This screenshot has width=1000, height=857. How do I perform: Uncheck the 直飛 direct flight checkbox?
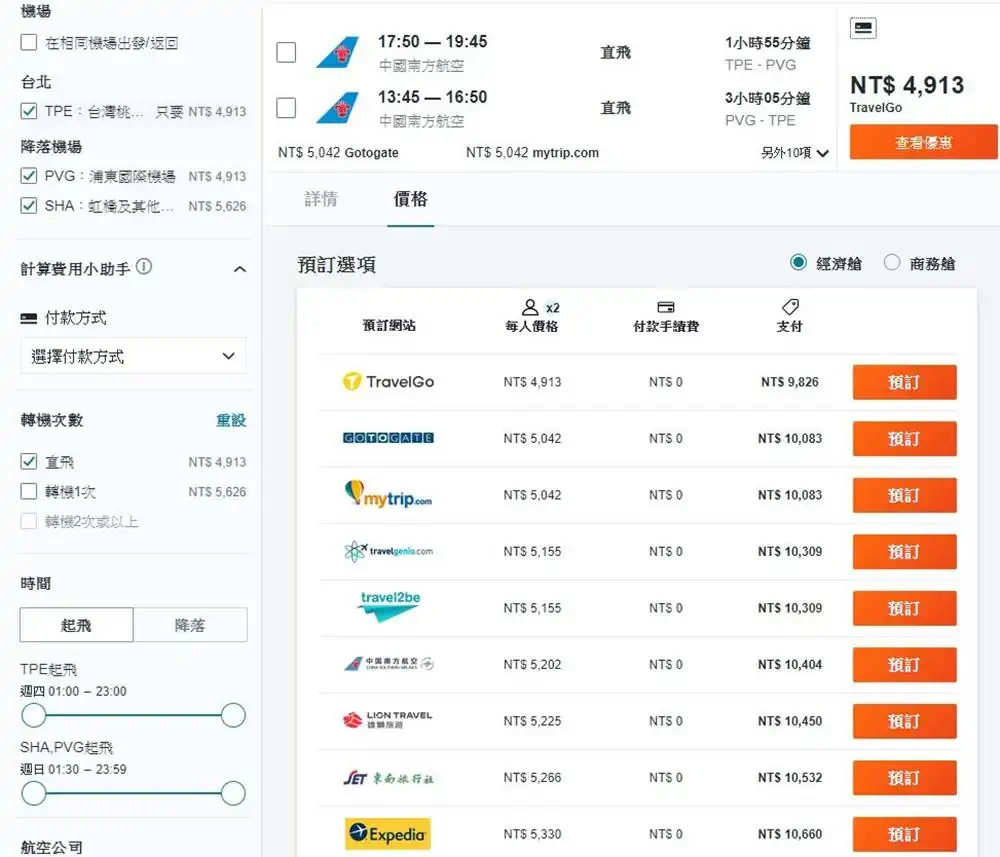point(29,461)
